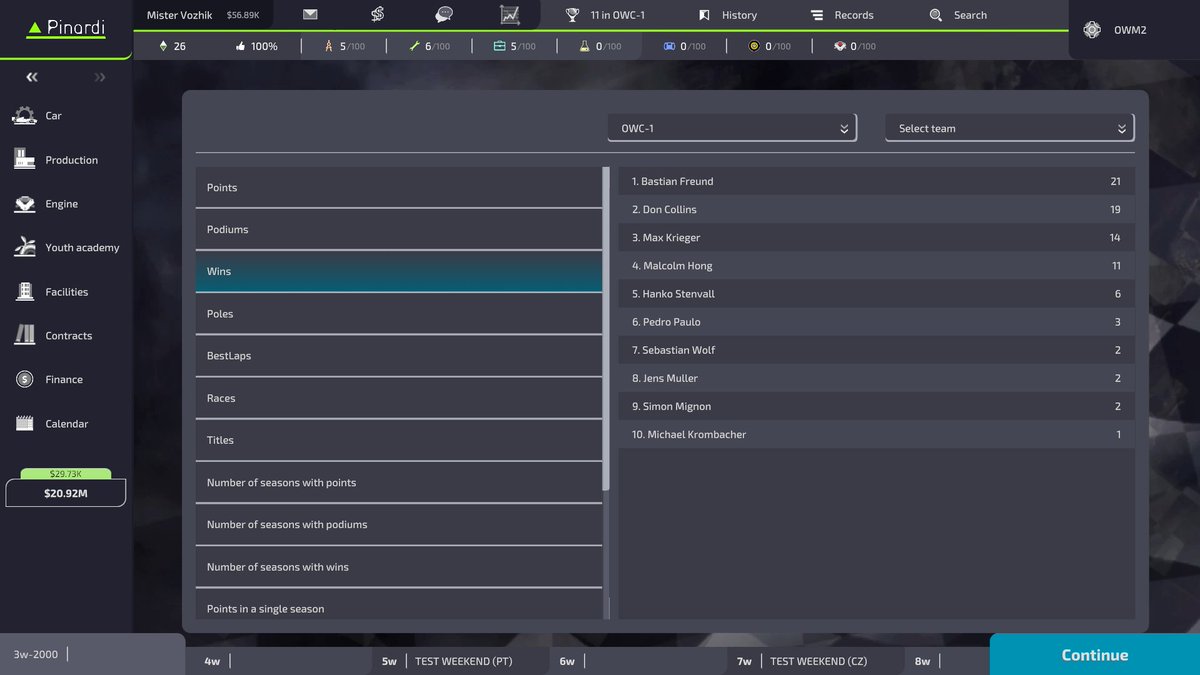Click the 10. Michael Krombacher row
Image resolution: width=1200 pixels, height=675 pixels.
[876, 434]
